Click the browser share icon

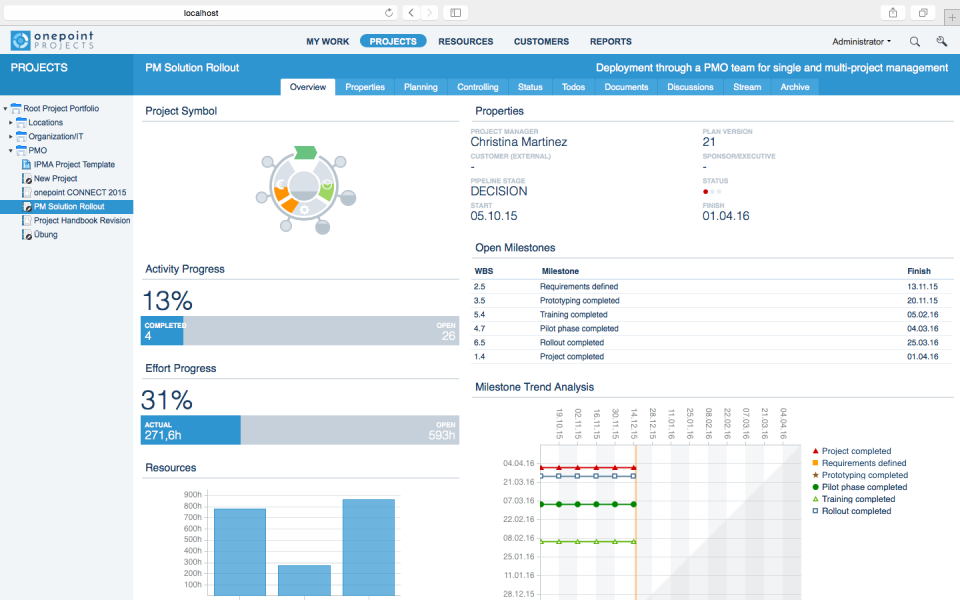pyautogui.click(x=893, y=12)
